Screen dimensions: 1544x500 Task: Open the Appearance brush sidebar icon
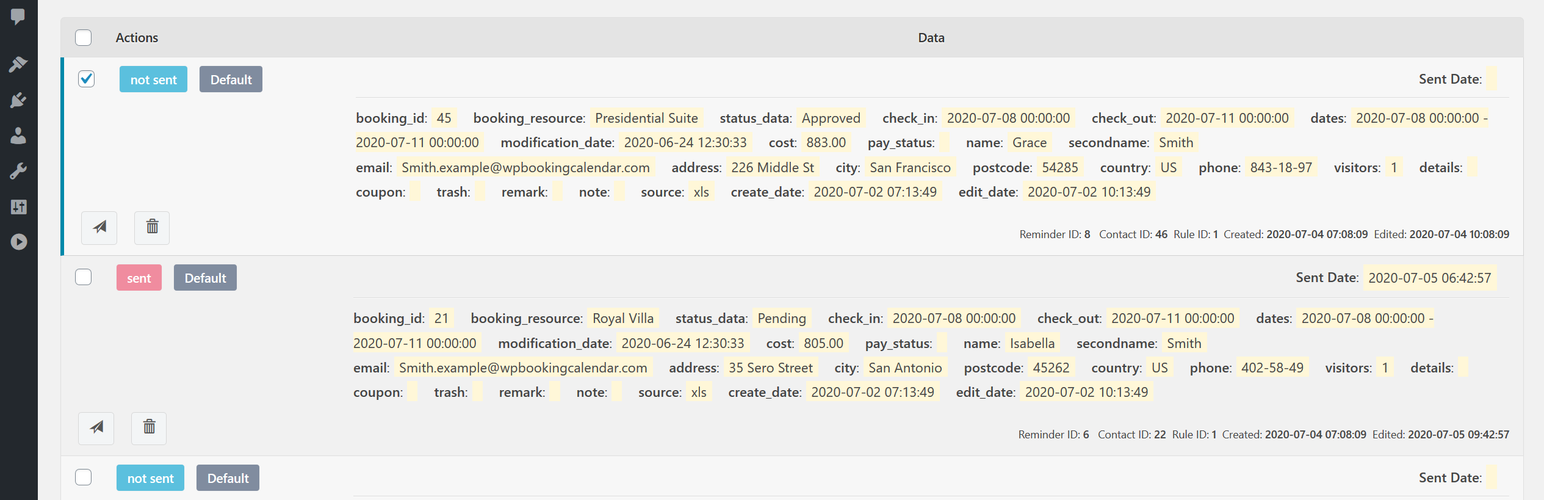[18, 65]
